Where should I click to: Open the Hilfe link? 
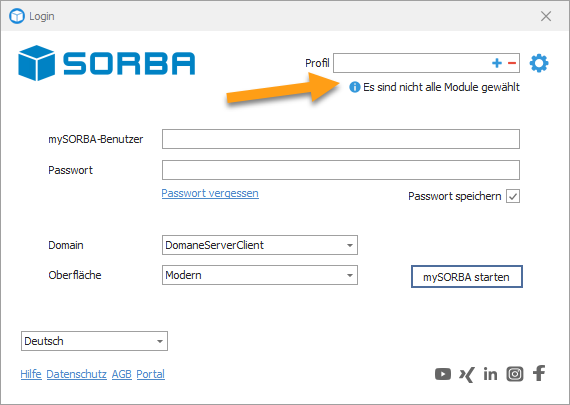point(31,374)
